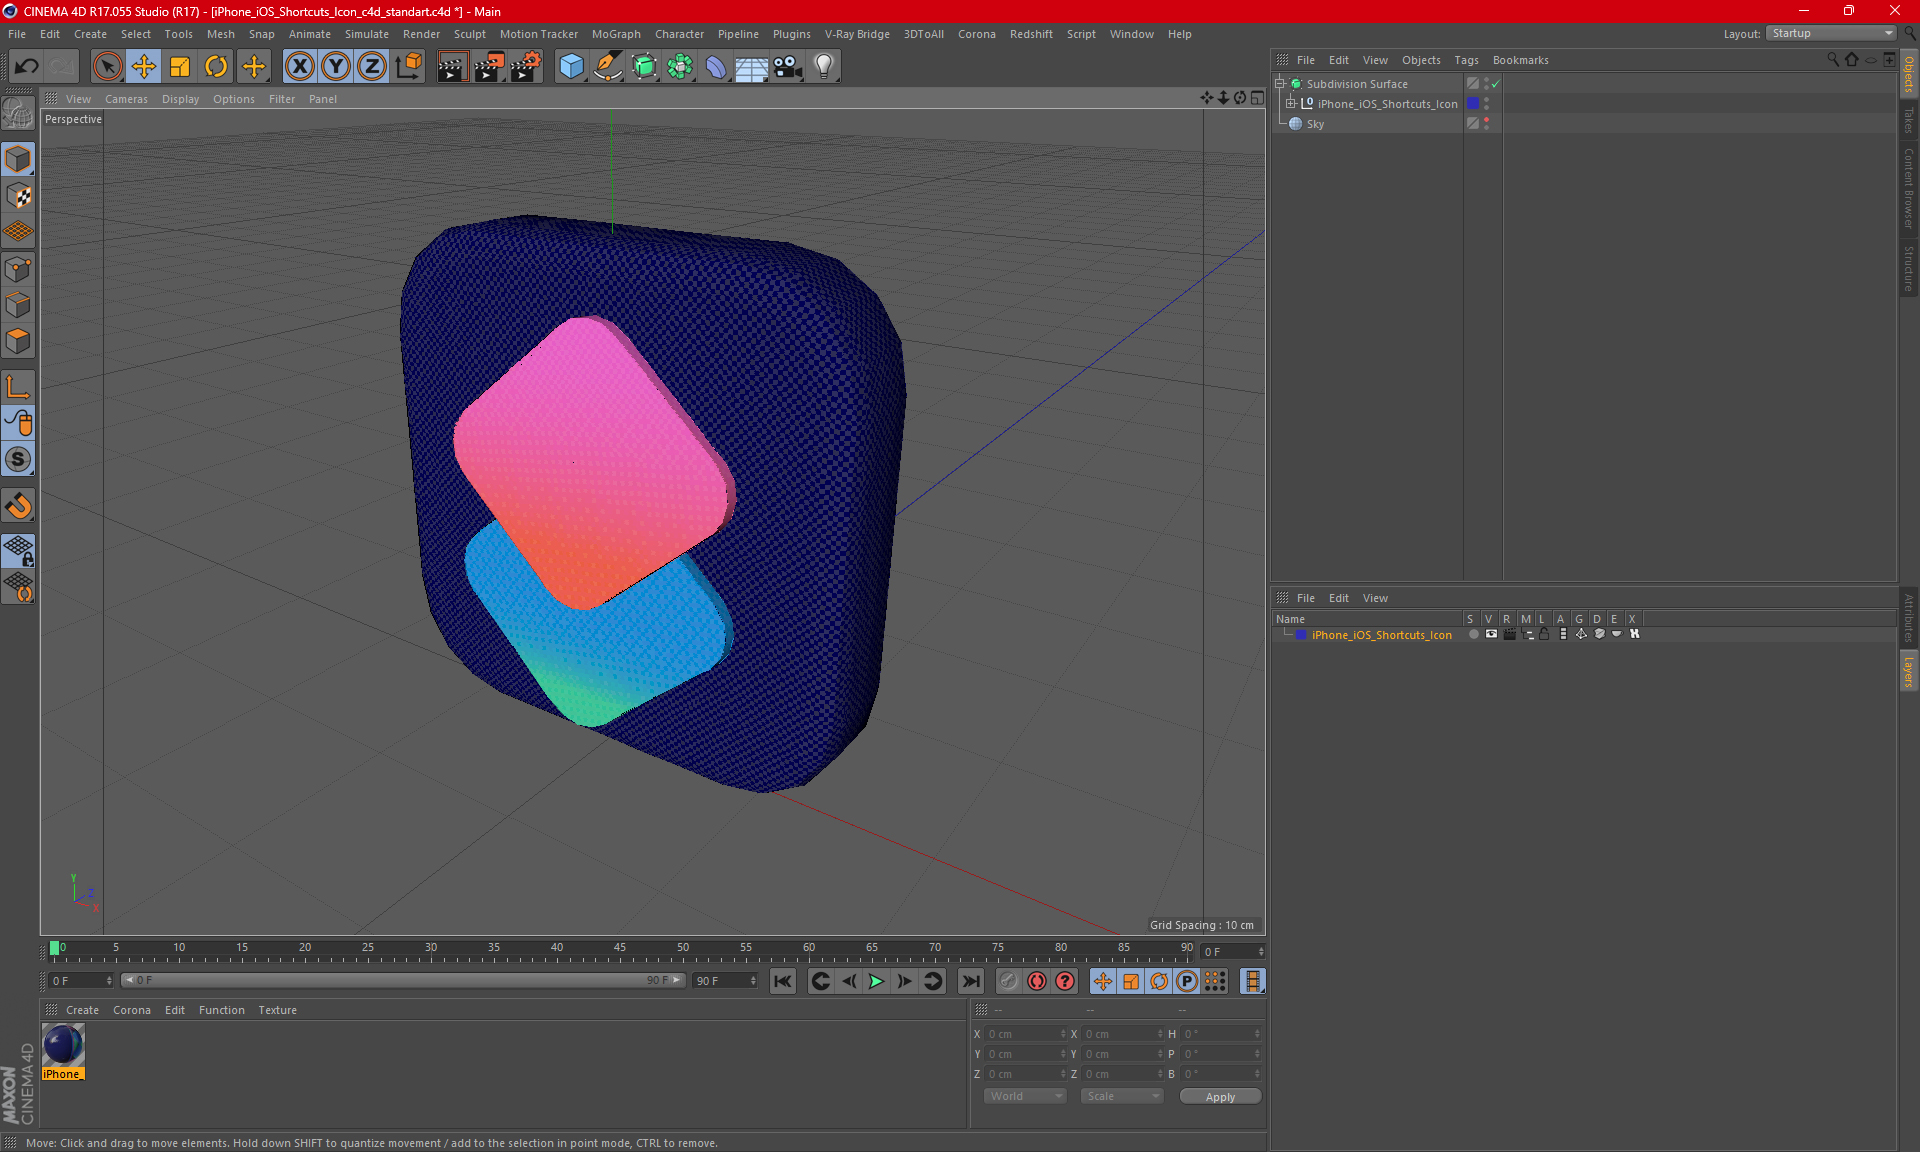Click the timeline range slider bar
This screenshot has width=1920, height=1152.
point(404,980)
